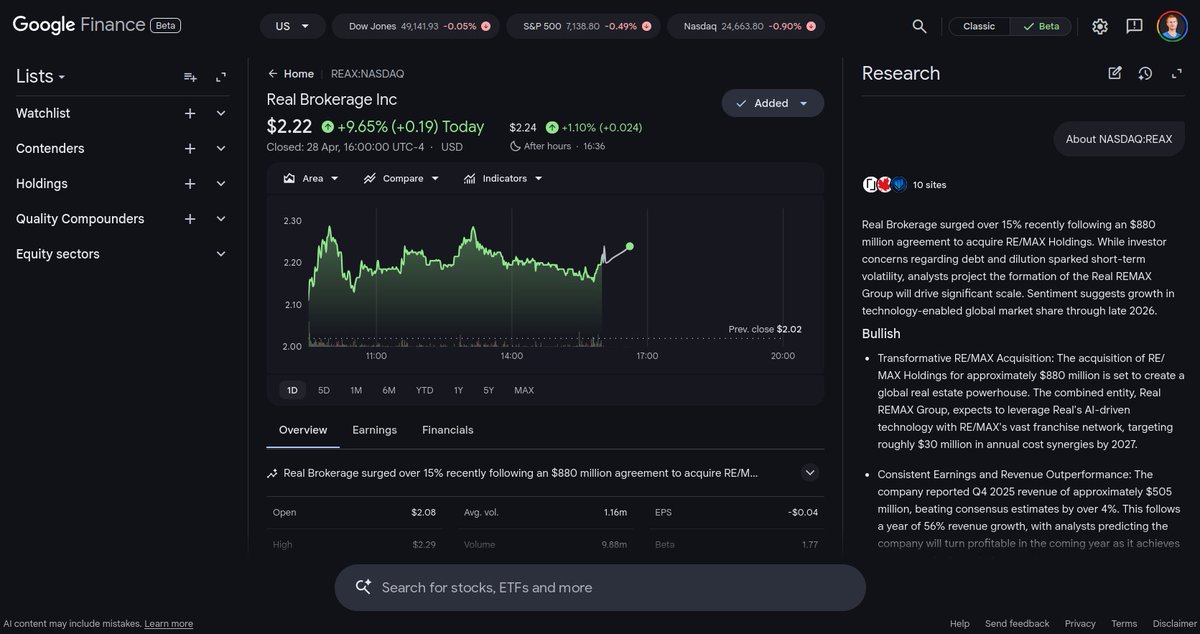
Task: Open the feedback icon beside settings
Action: point(1134,26)
